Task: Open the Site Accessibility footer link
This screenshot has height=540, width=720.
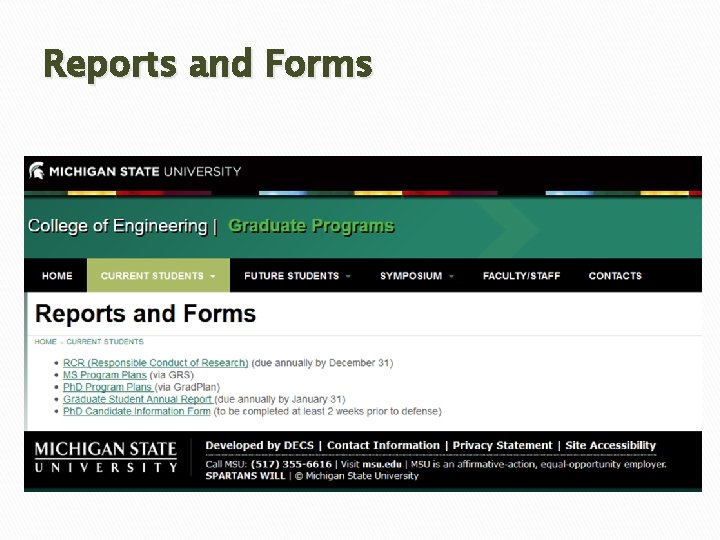Action: pyautogui.click(x=611, y=445)
